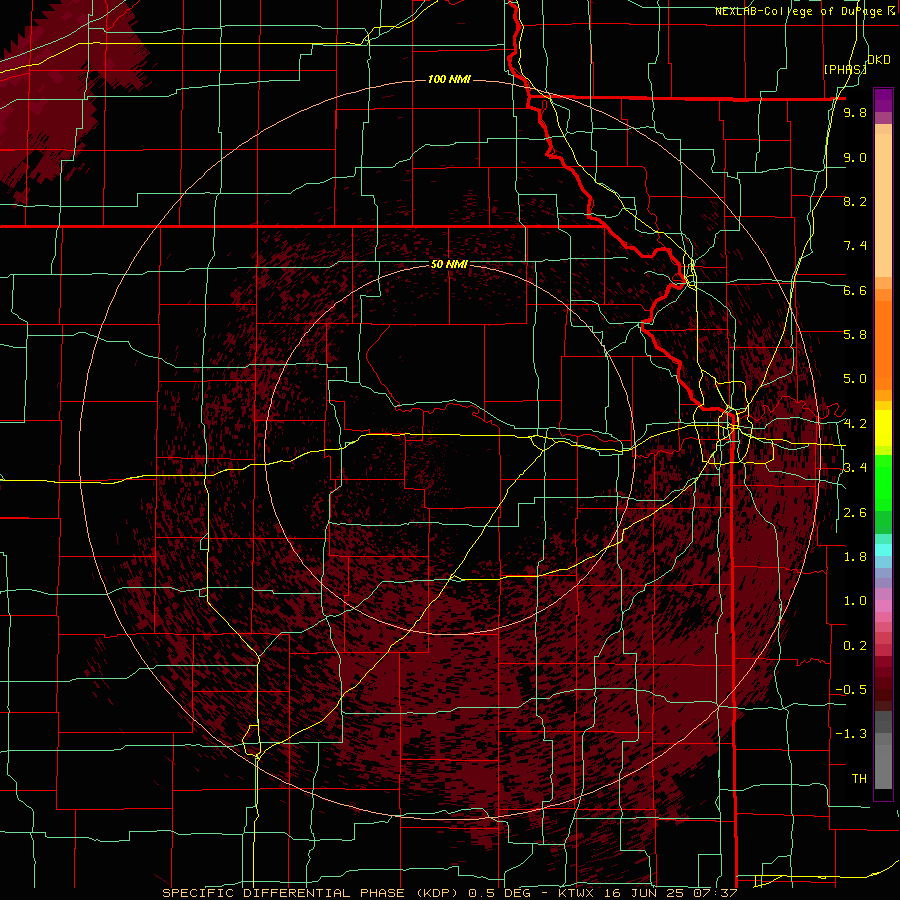Click the 3.4 value on the color scale
The height and width of the screenshot is (900, 900).
pyautogui.click(x=855, y=468)
